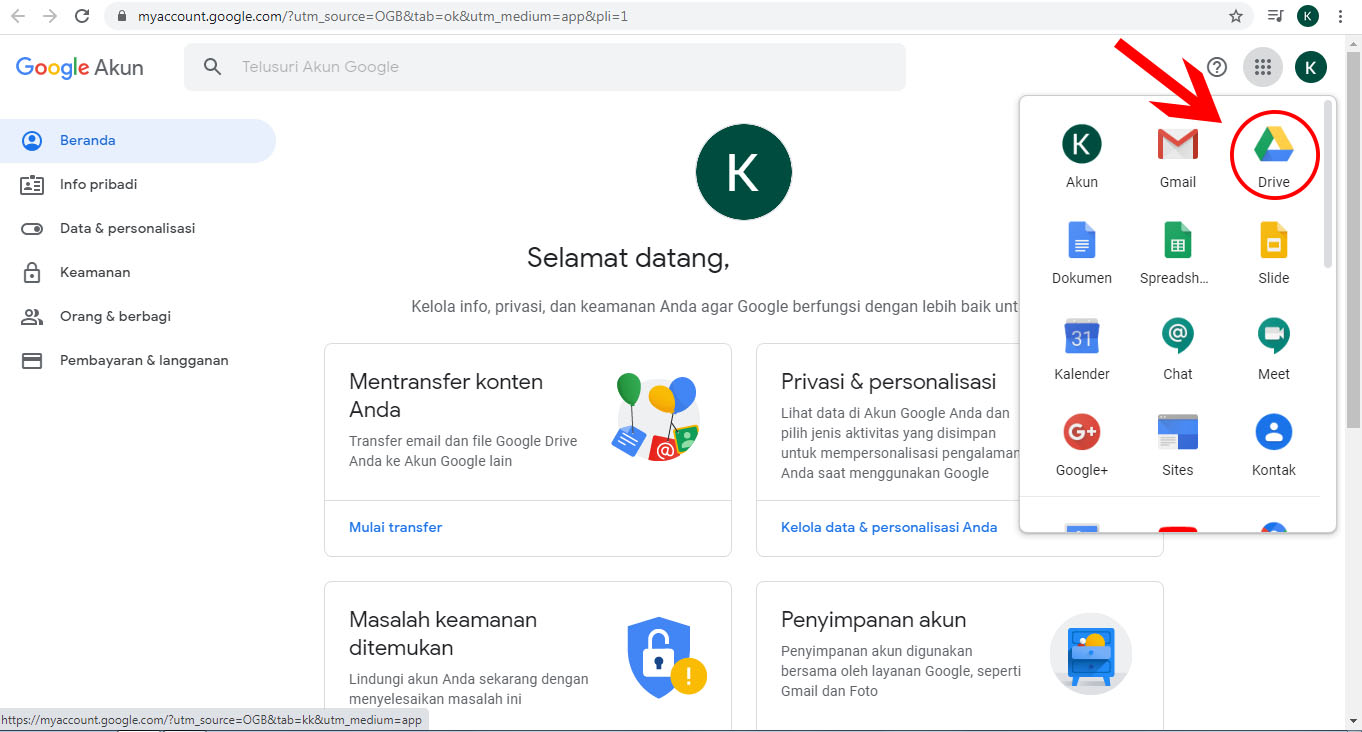Open the profile avatar account menu
Screen dimensions: 1362x732
tap(1310, 67)
